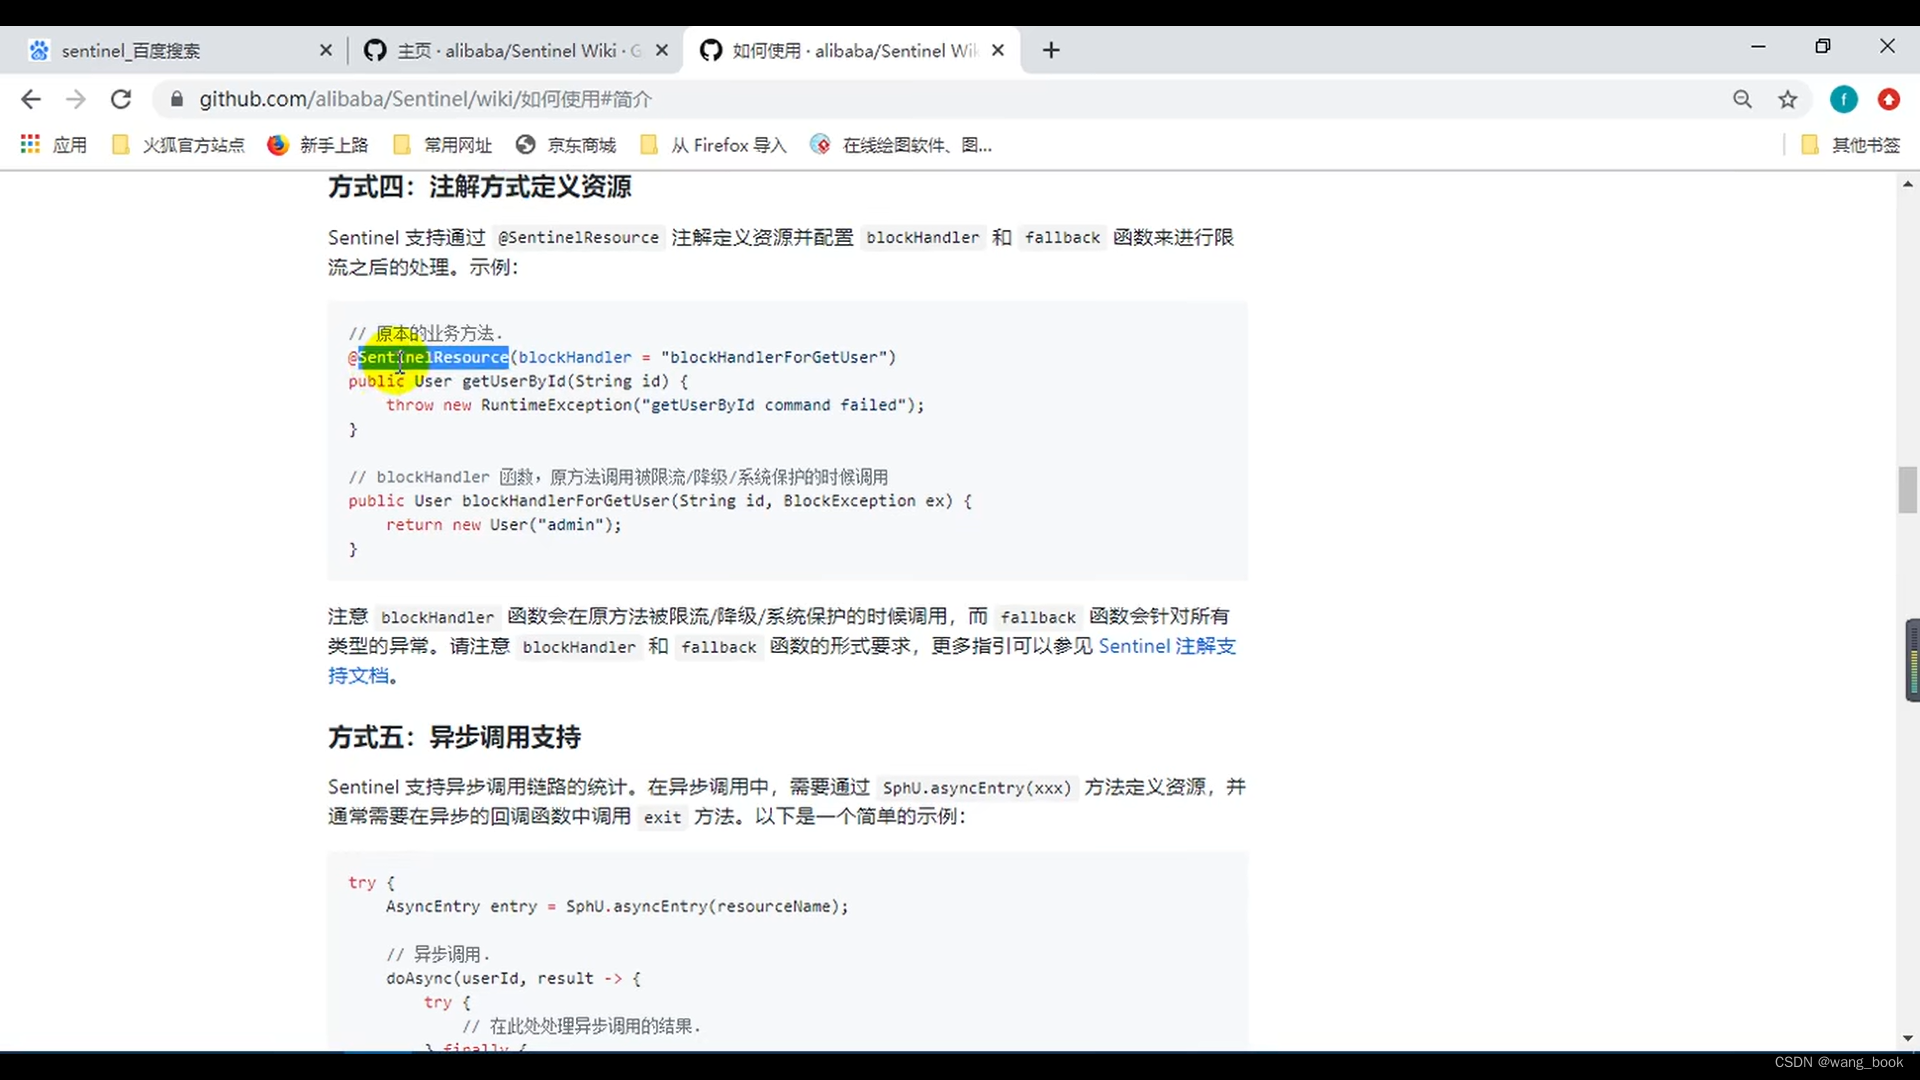Bookmark this page with the star icon
The image size is (1920, 1080).
click(1788, 99)
